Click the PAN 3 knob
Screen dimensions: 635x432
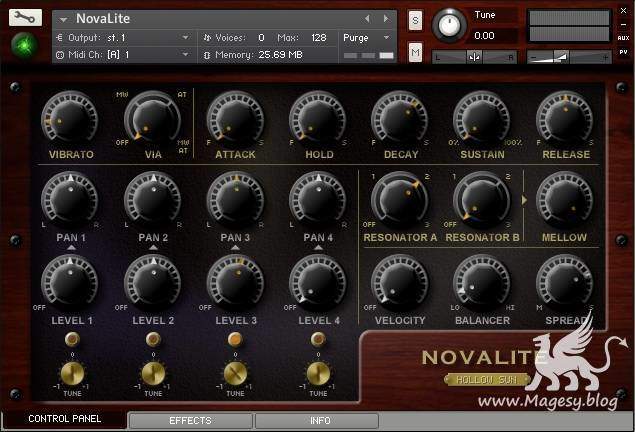coord(235,200)
